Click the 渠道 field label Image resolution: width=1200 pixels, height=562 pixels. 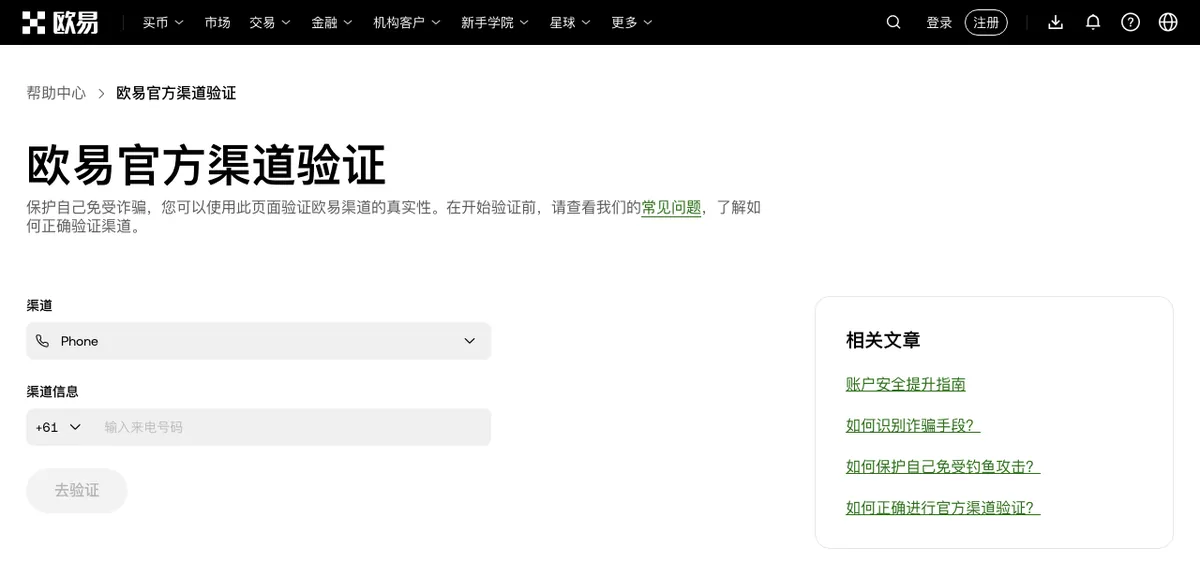pyautogui.click(x=39, y=305)
